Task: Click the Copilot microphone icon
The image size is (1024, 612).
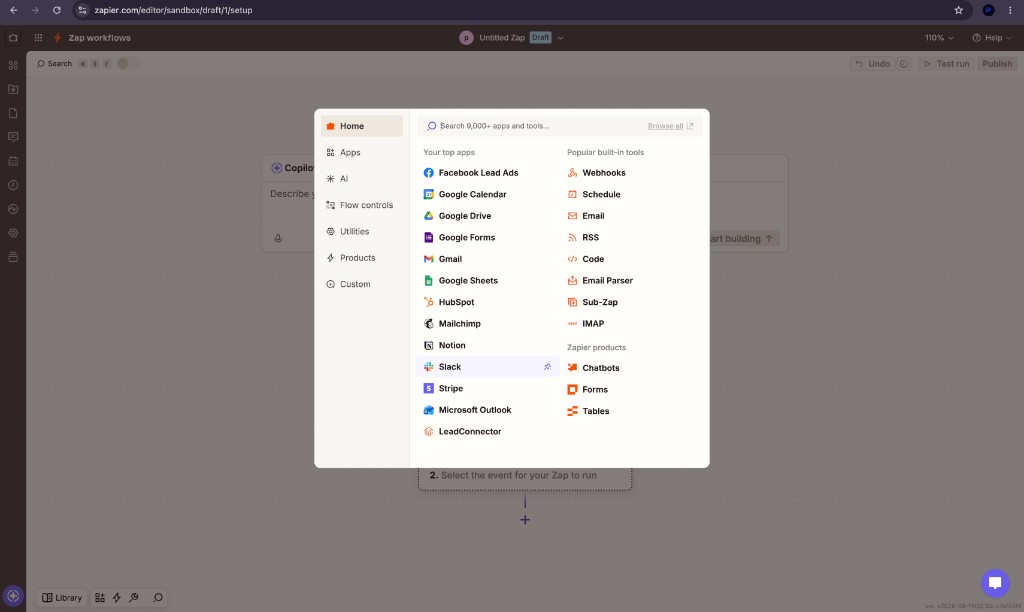Action: click(x=278, y=238)
